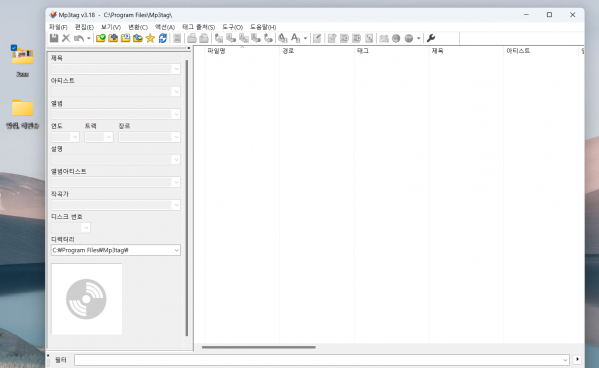Expand the 장르 field dropdown
599x368 pixels.
[x=176, y=137]
